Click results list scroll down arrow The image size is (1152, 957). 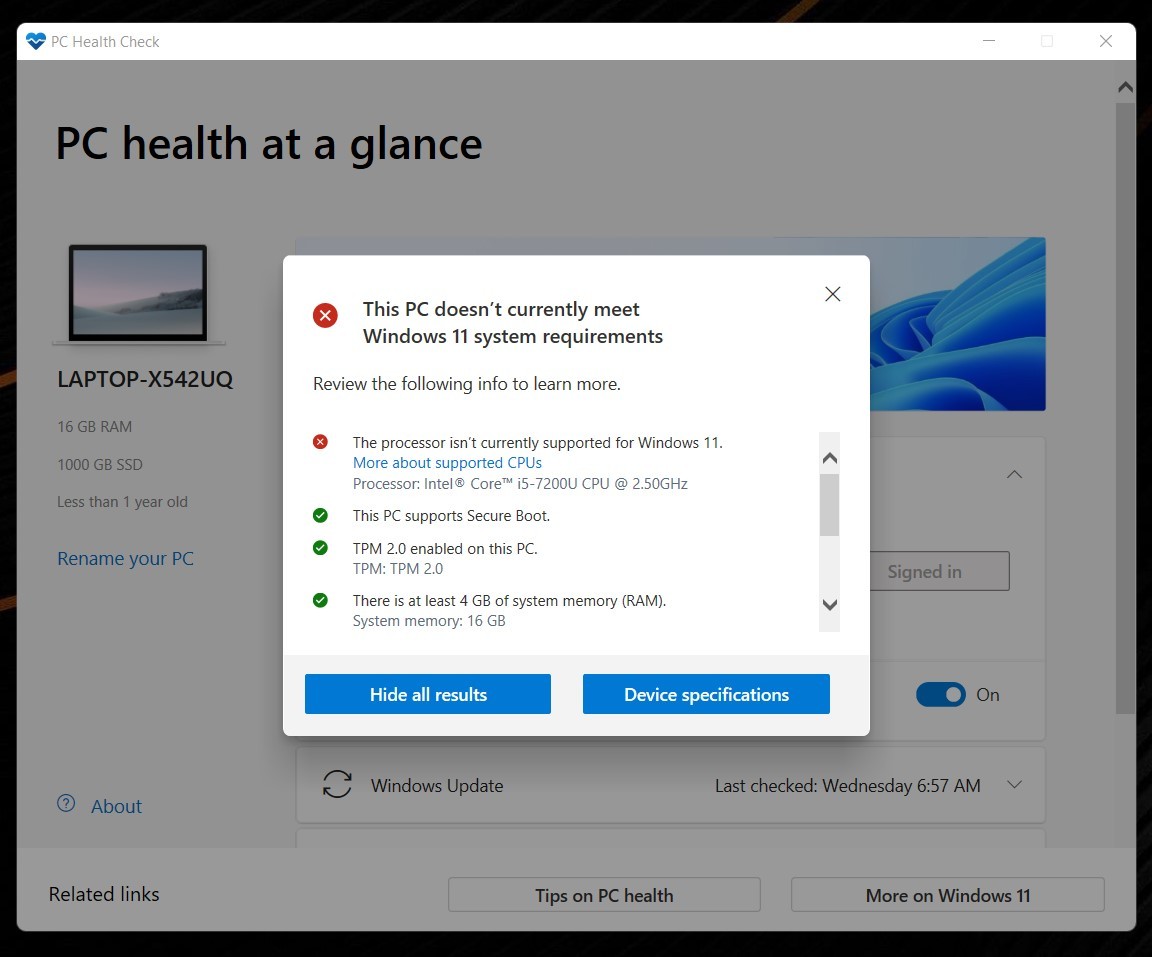pyautogui.click(x=829, y=605)
